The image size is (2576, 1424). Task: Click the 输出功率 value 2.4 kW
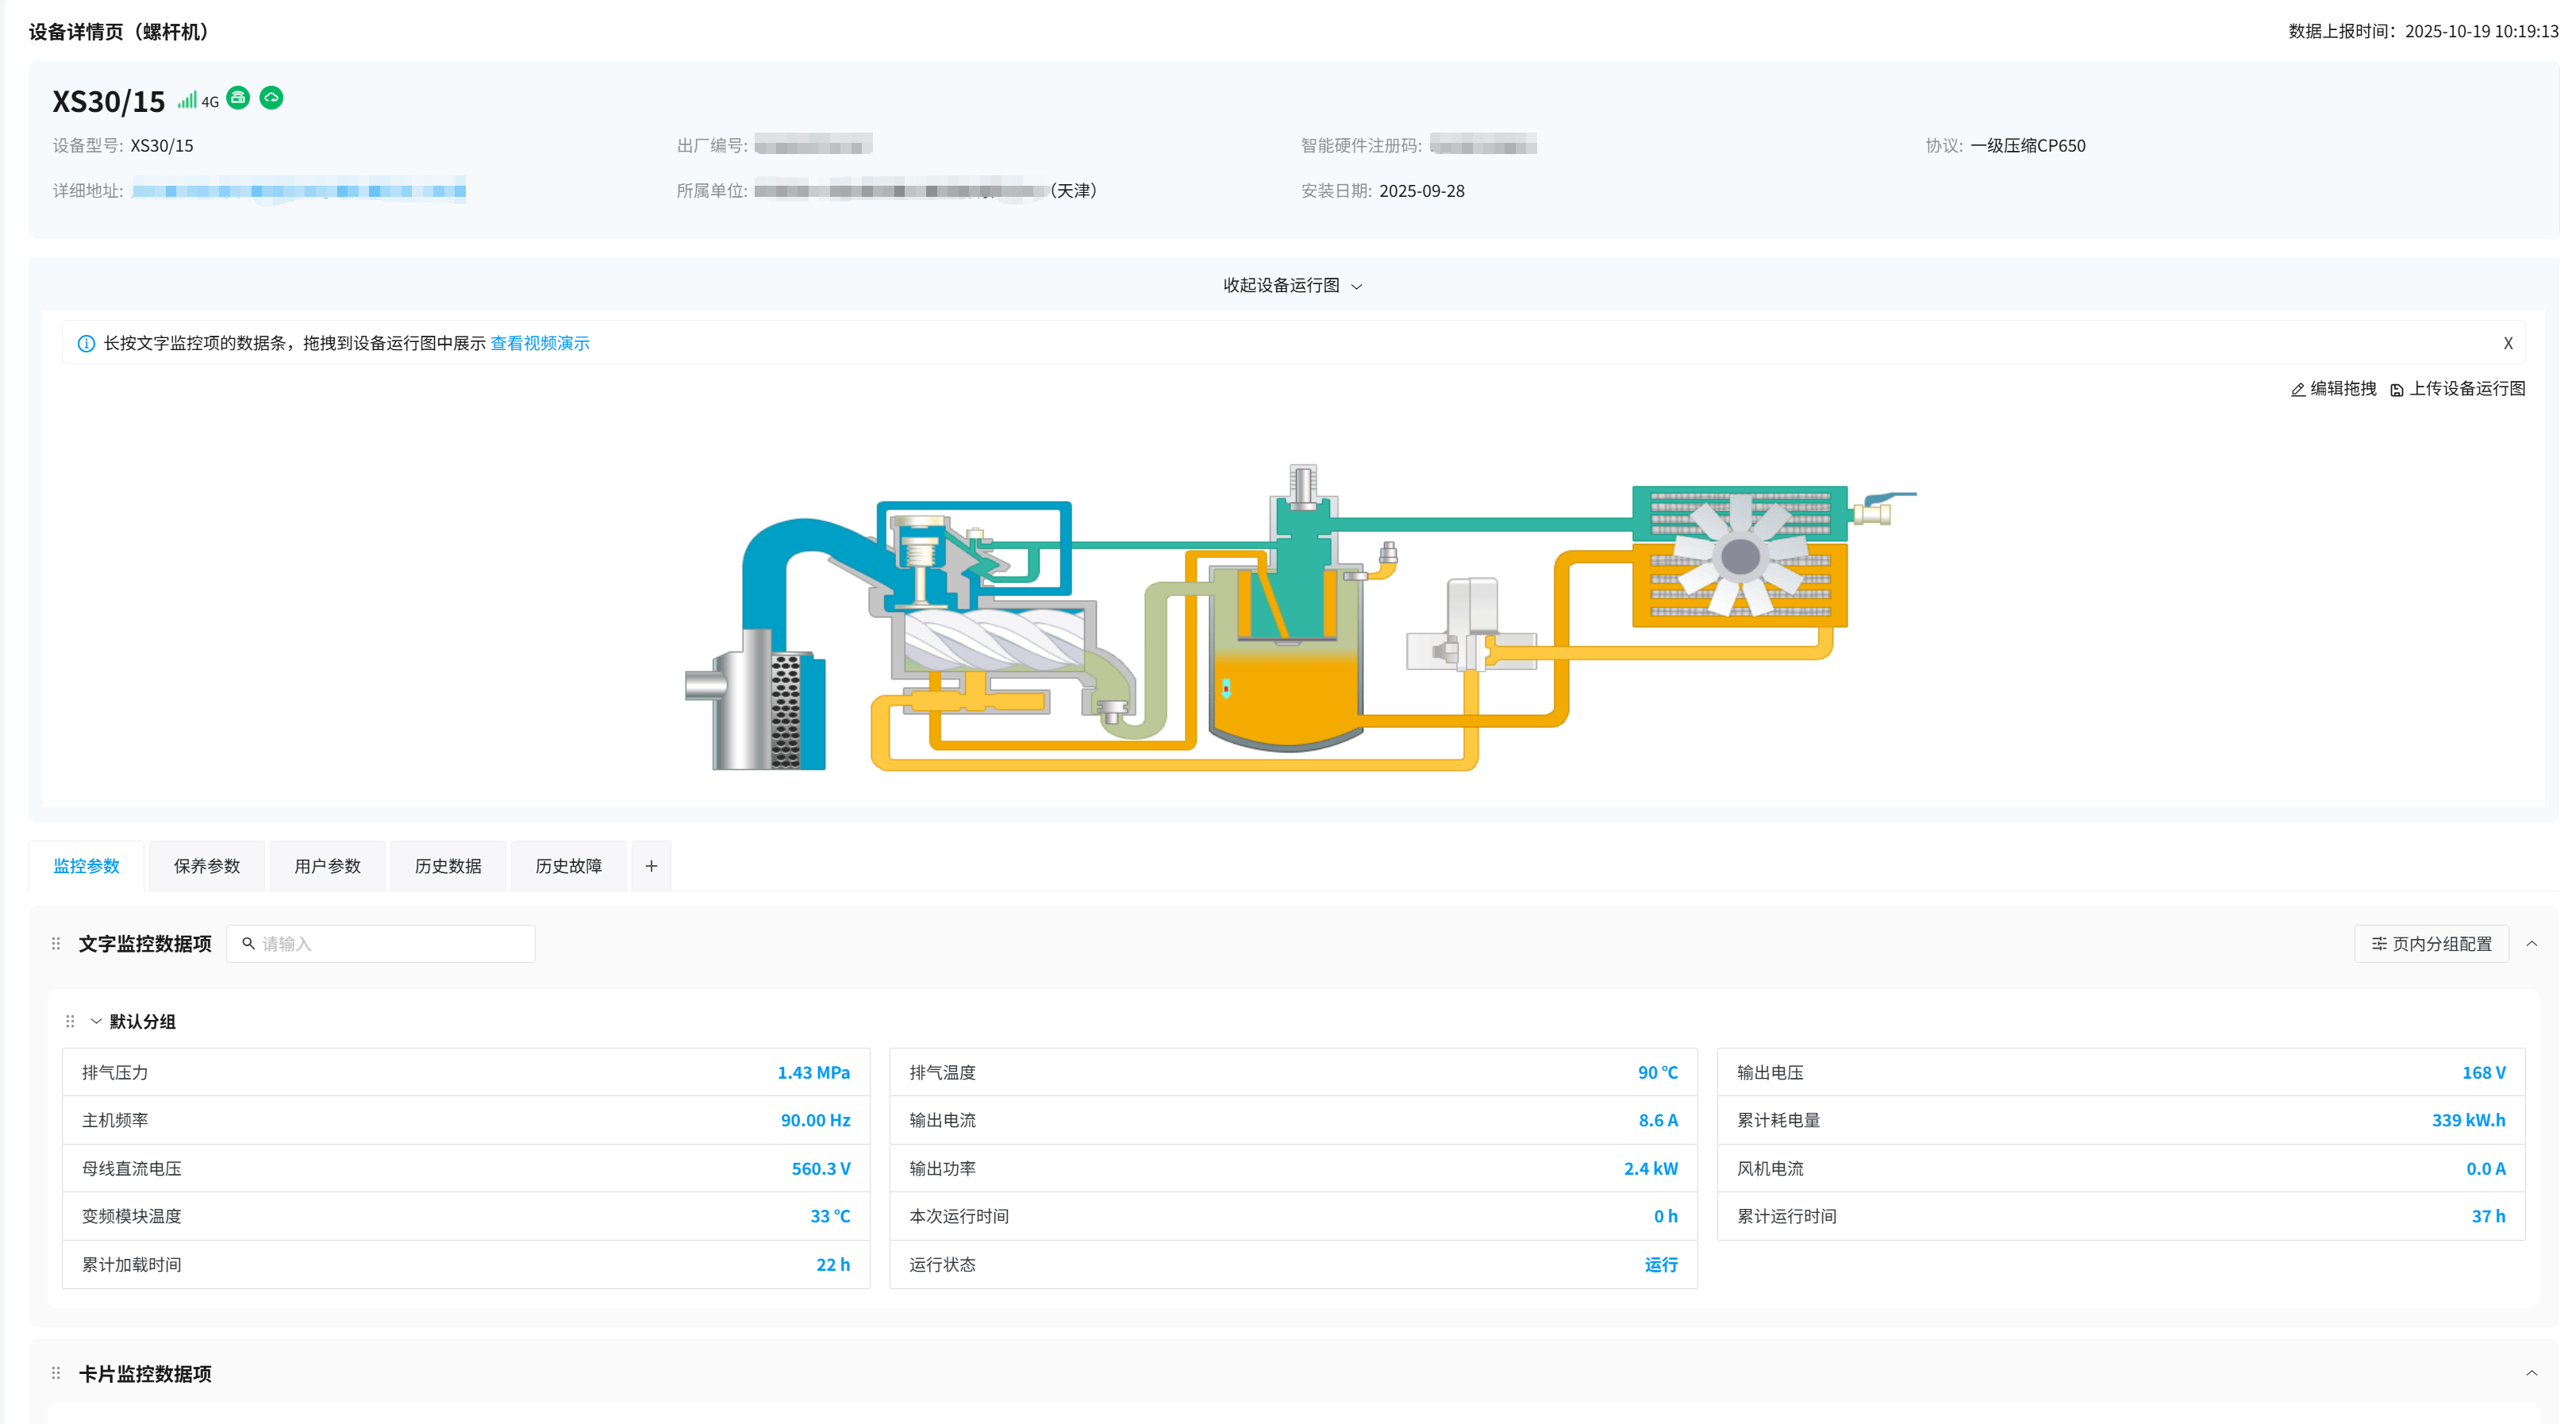[x=1651, y=1168]
